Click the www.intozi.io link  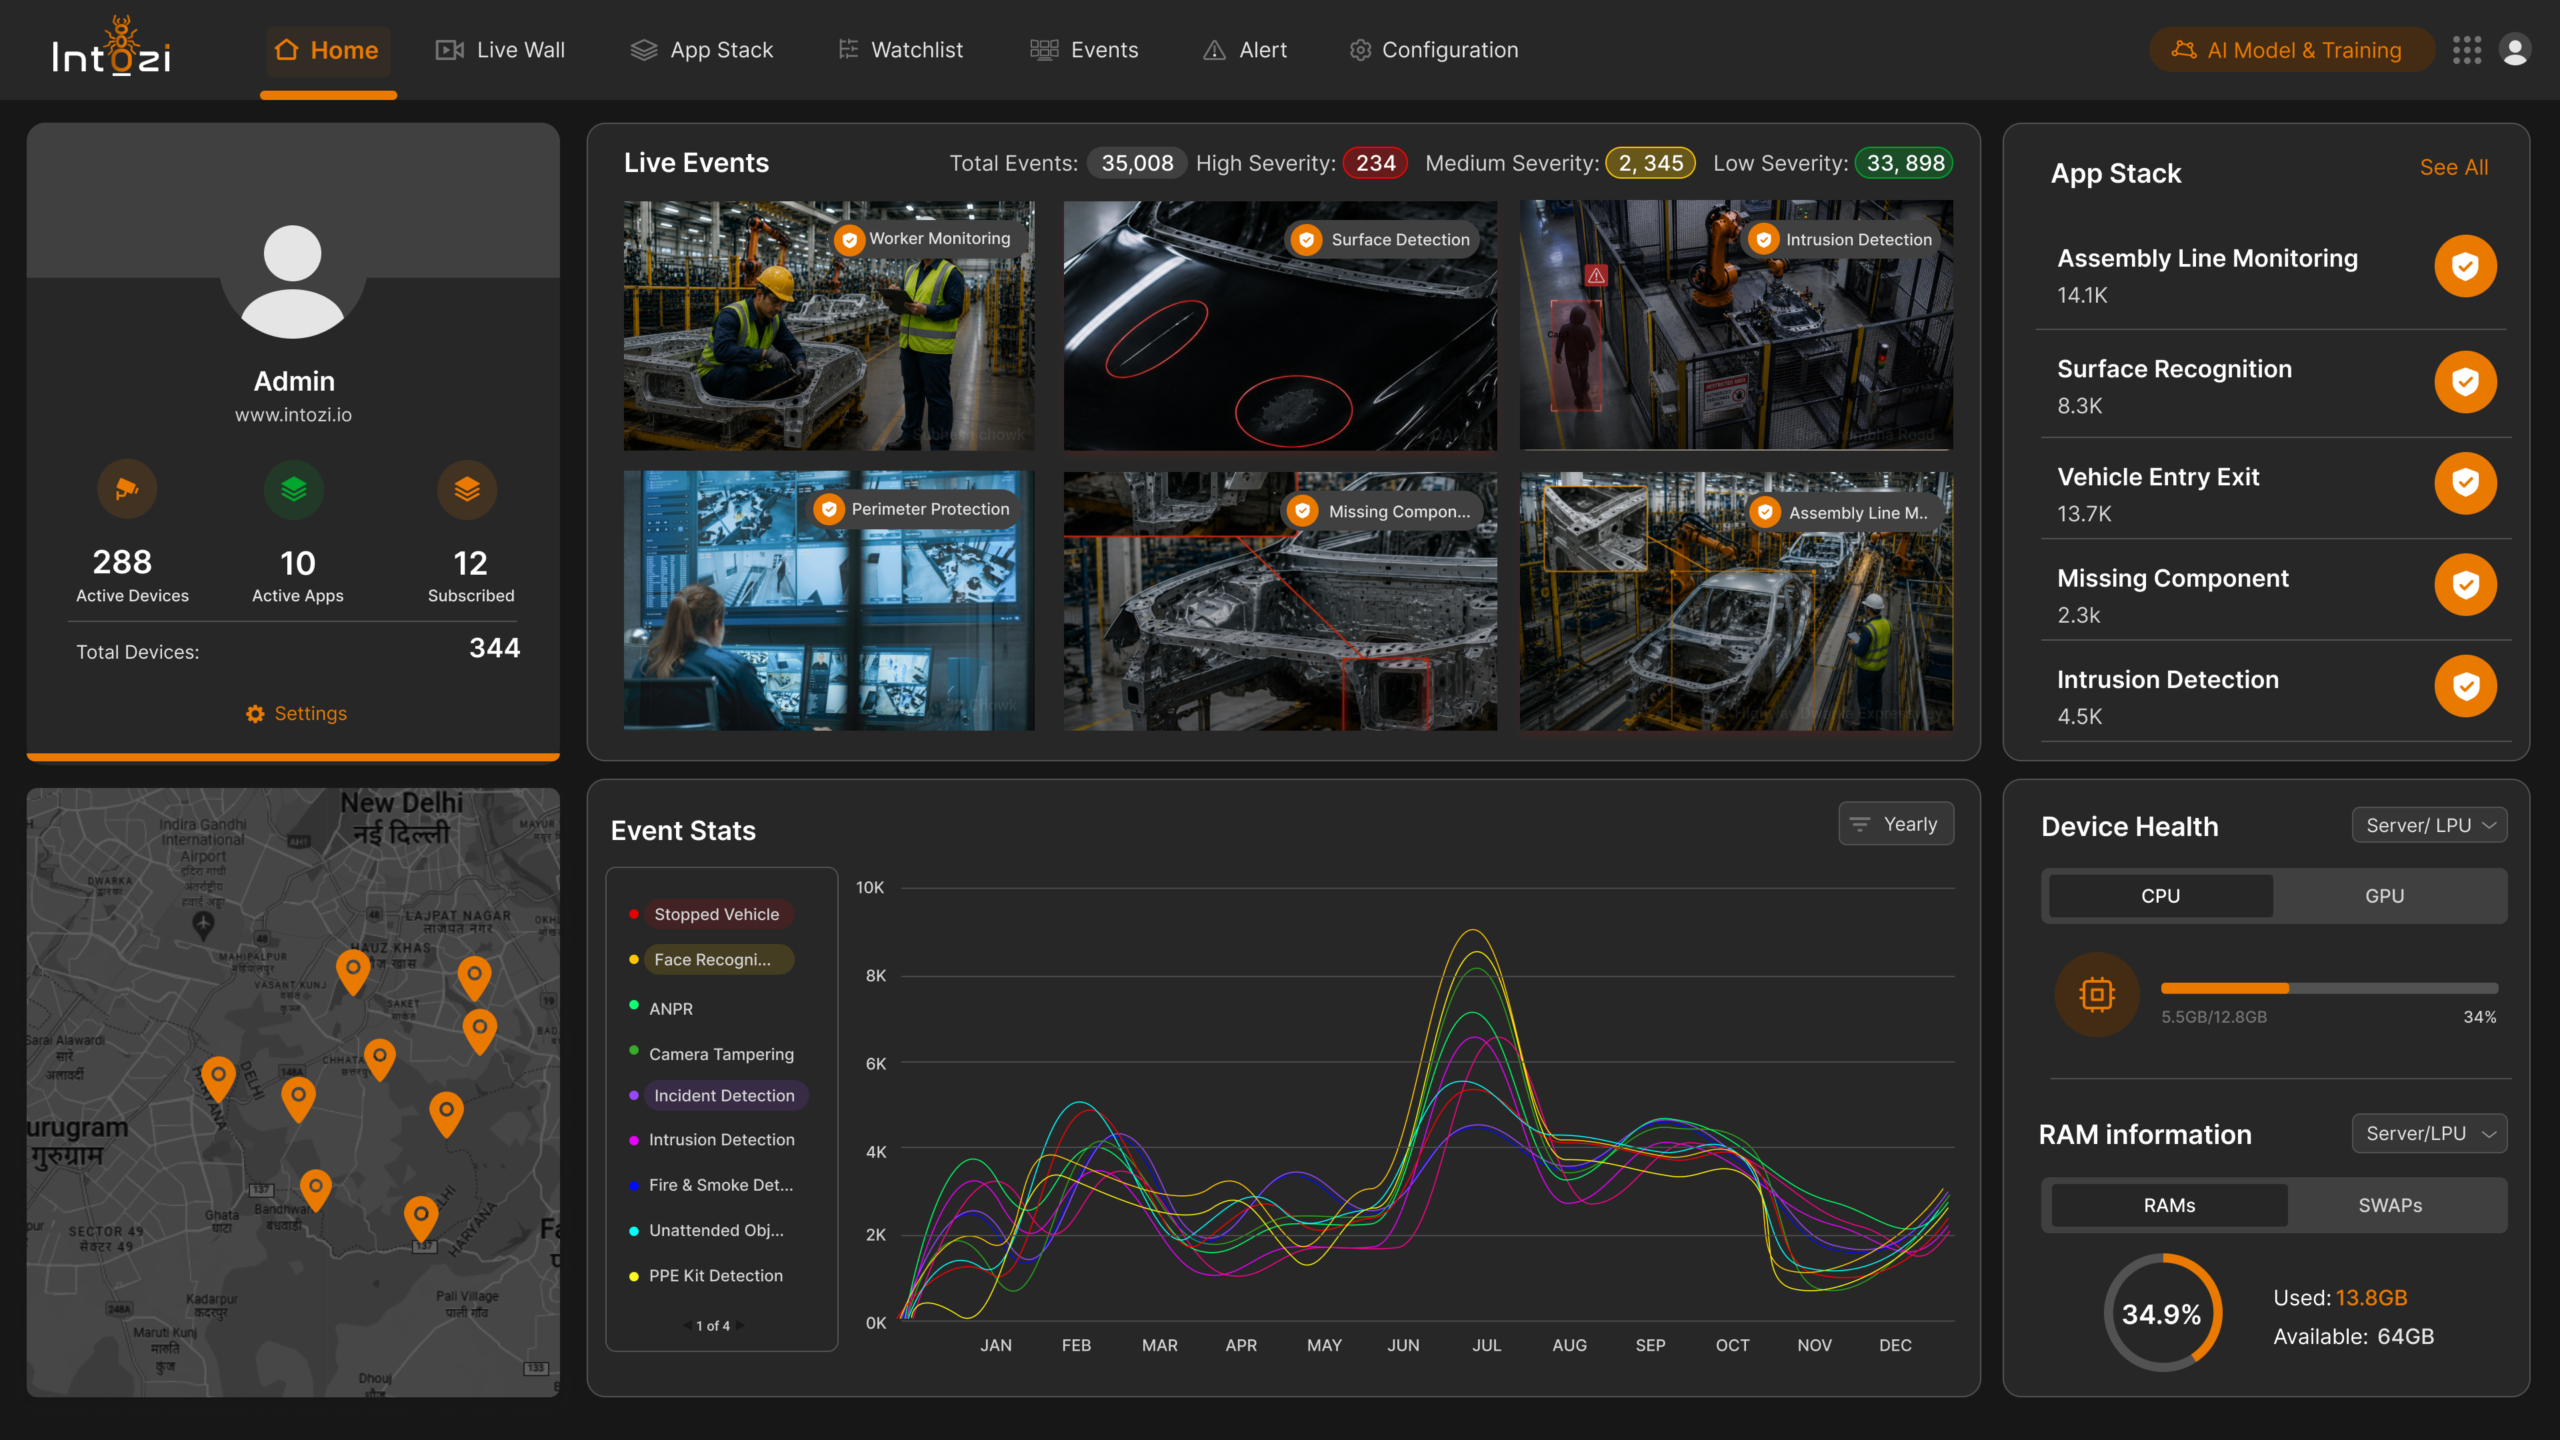(x=293, y=415)
